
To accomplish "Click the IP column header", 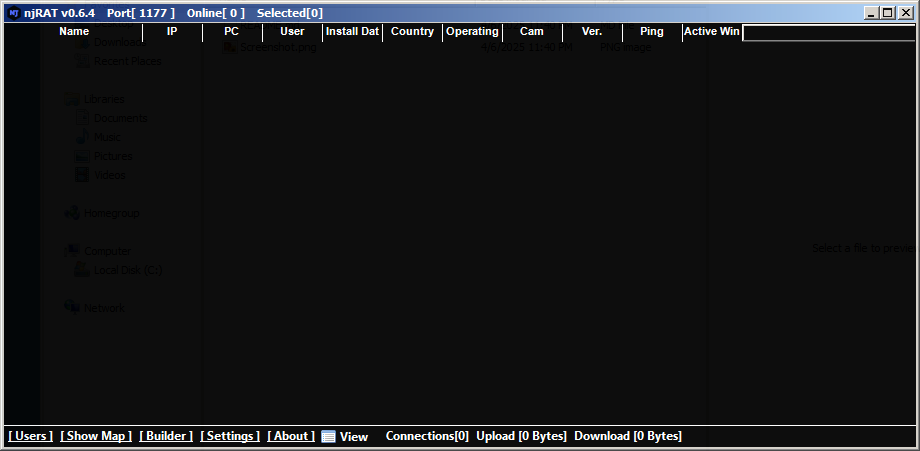I will pyautogui.click(x=172, y=32).
